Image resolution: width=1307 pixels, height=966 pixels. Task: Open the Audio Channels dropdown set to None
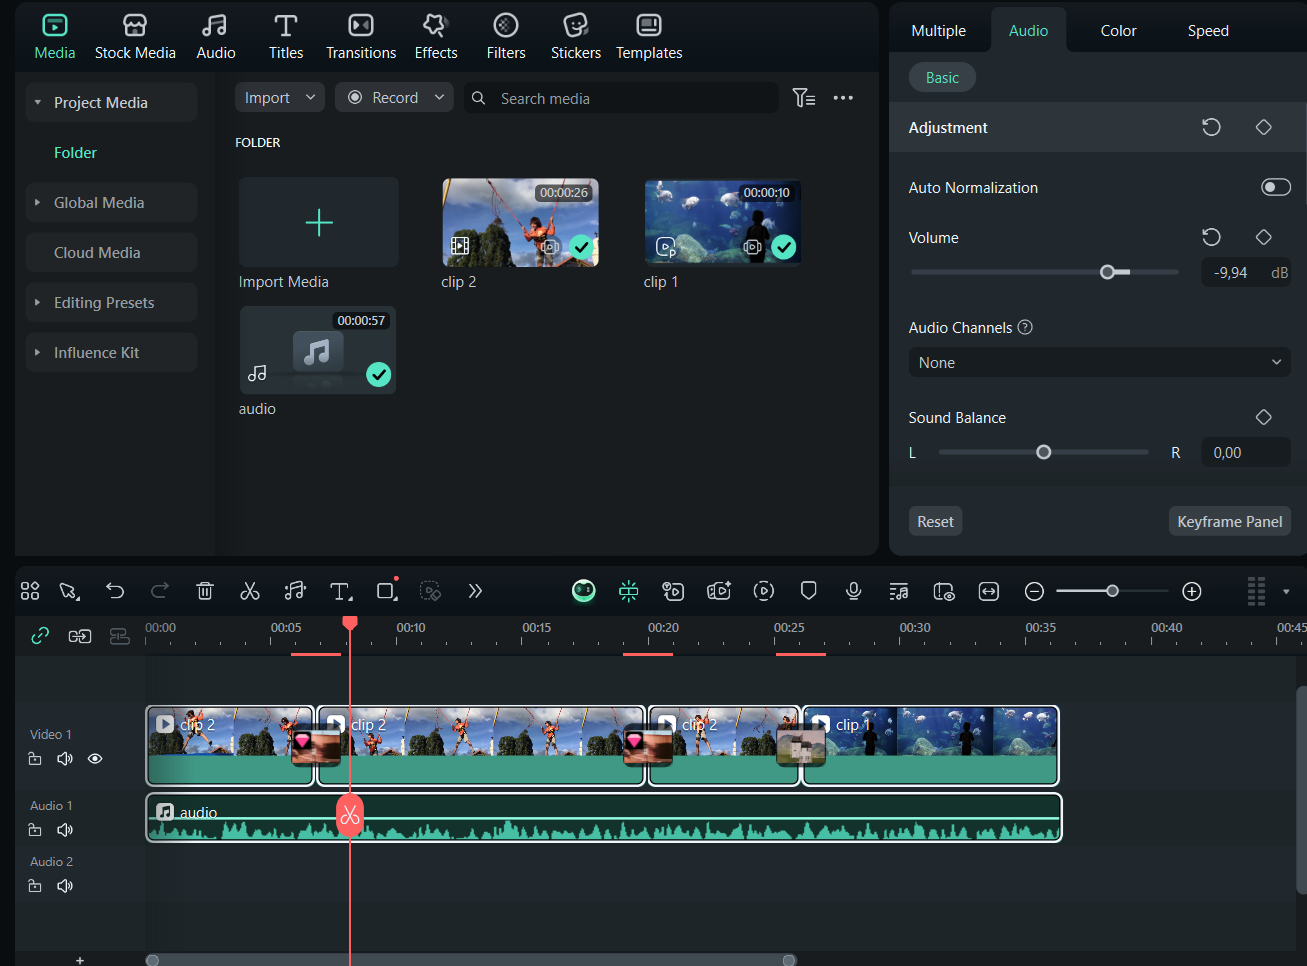(x=1098, y=362)
